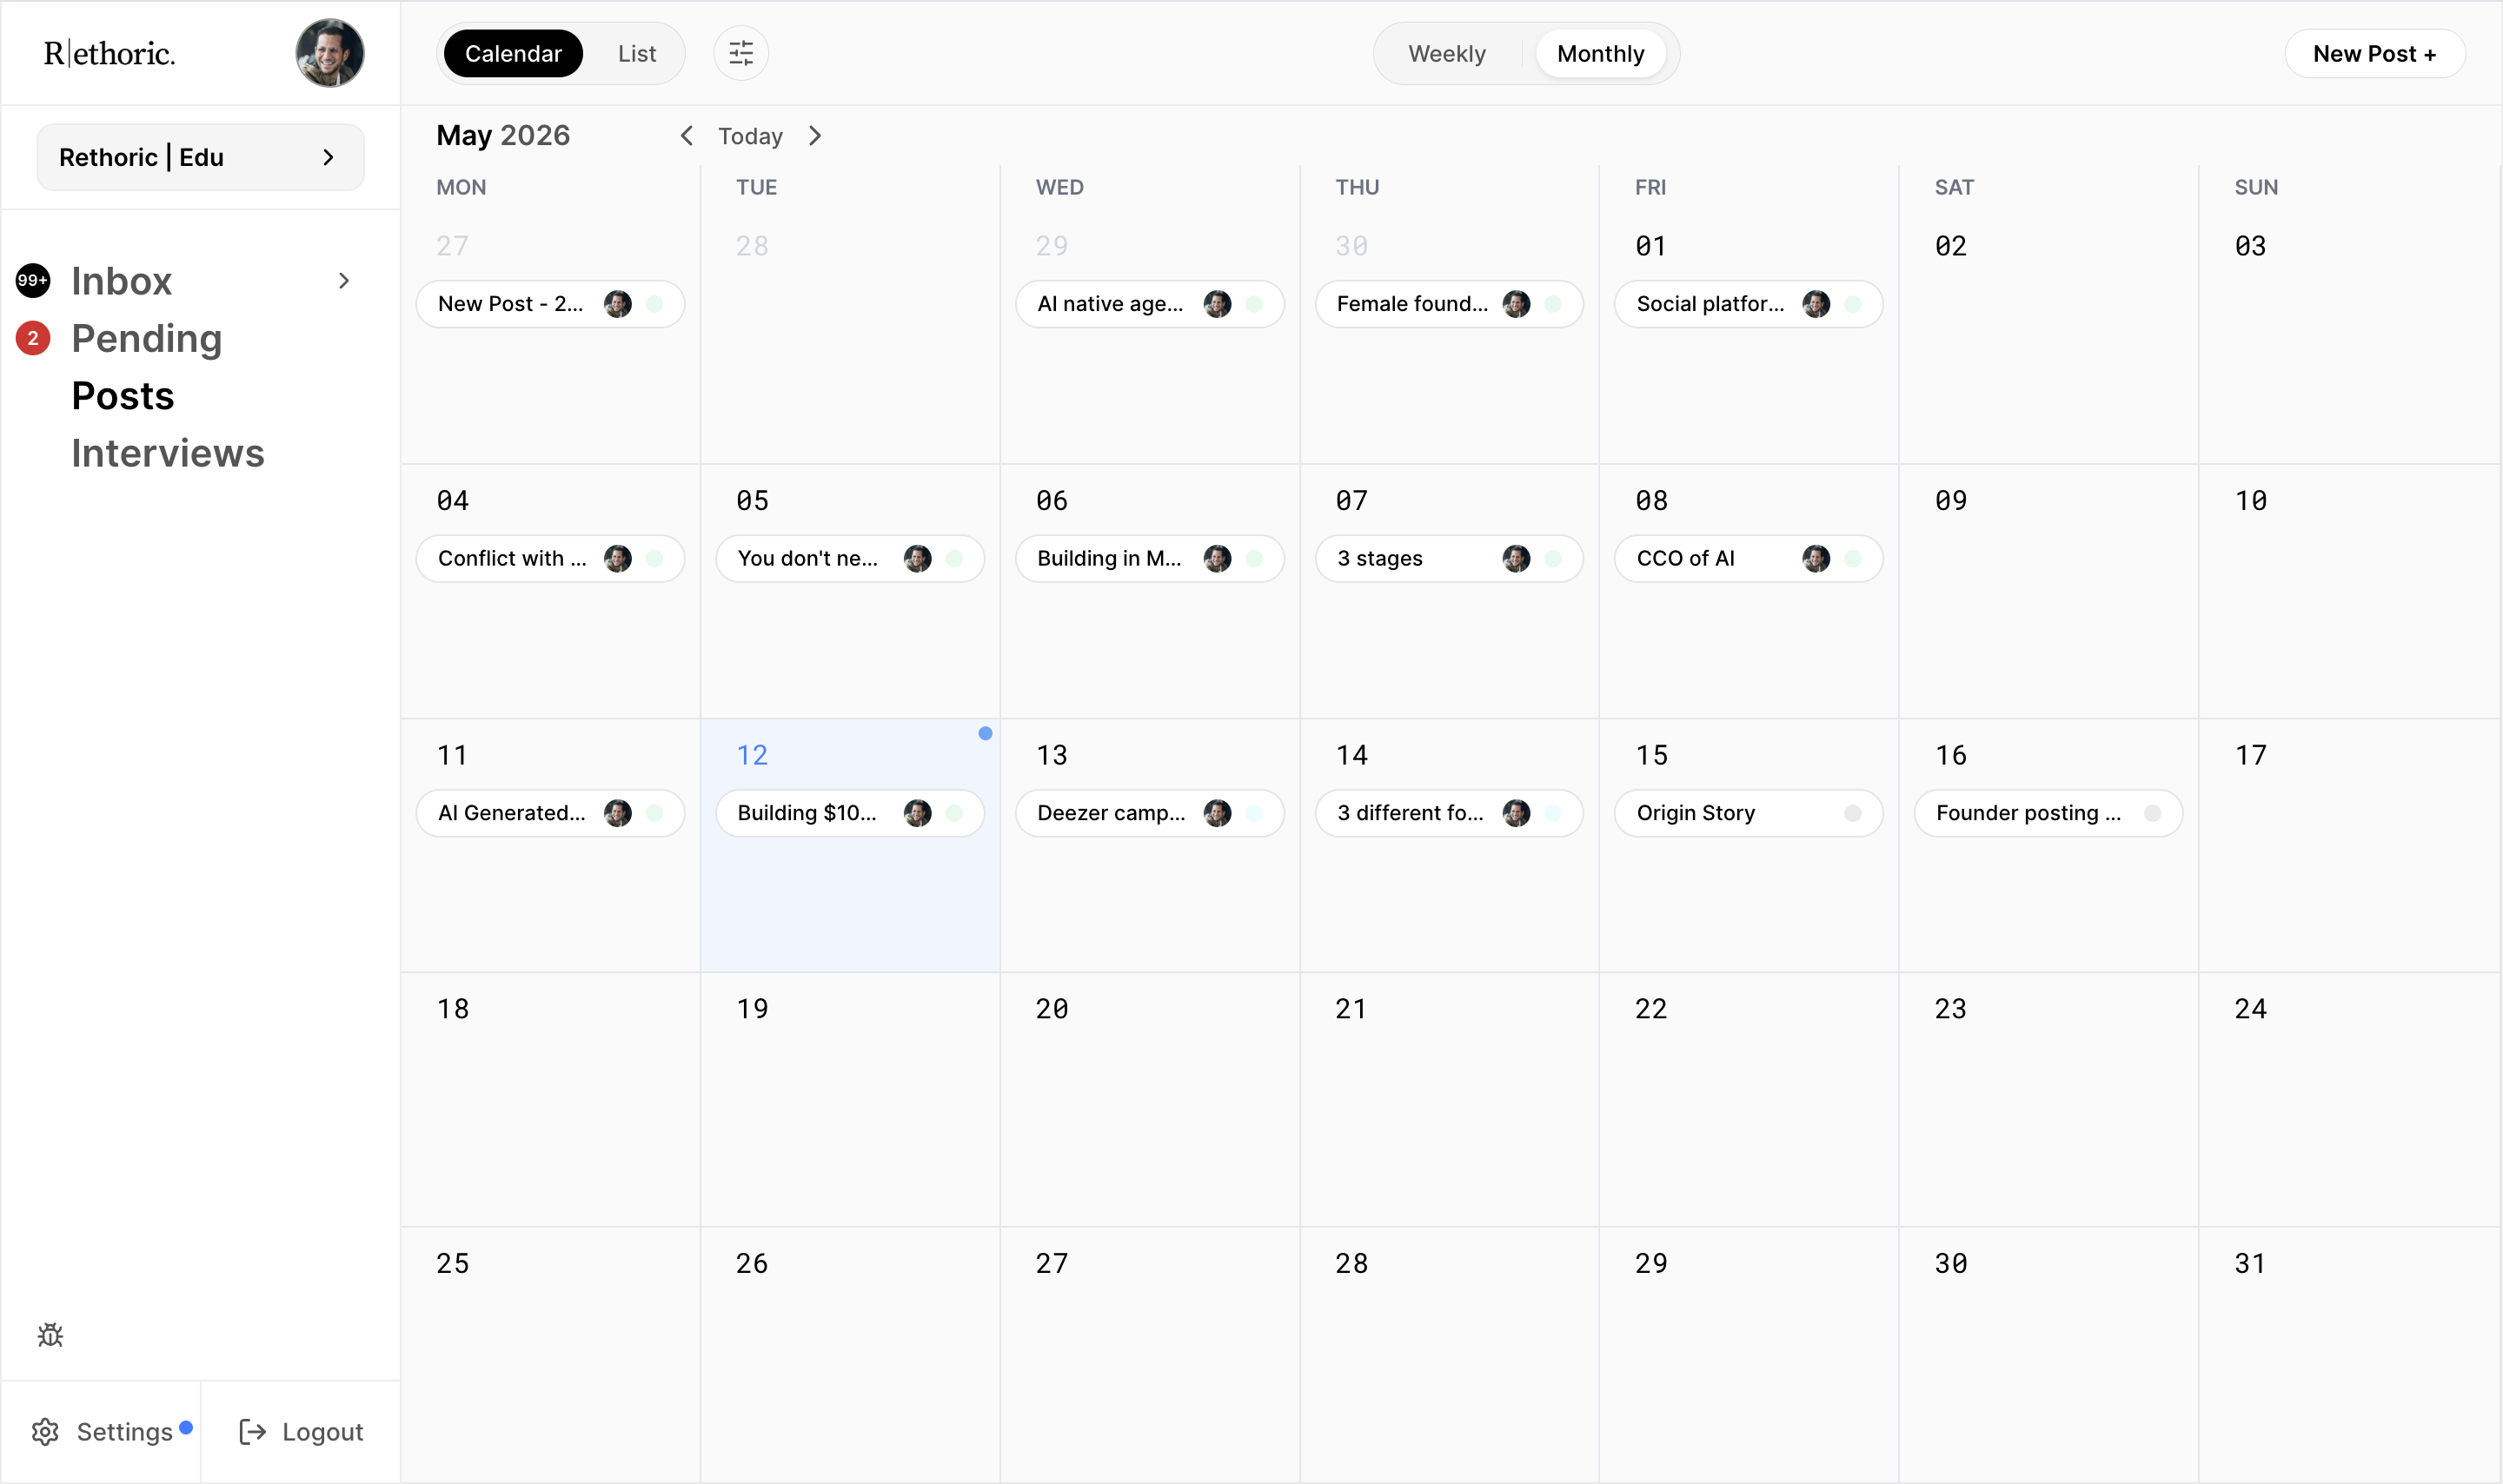The height and width of the screenshot is (1484, 2503).
Task: Open 'New Post - 2...' post chip
Action: coord(550,304)
